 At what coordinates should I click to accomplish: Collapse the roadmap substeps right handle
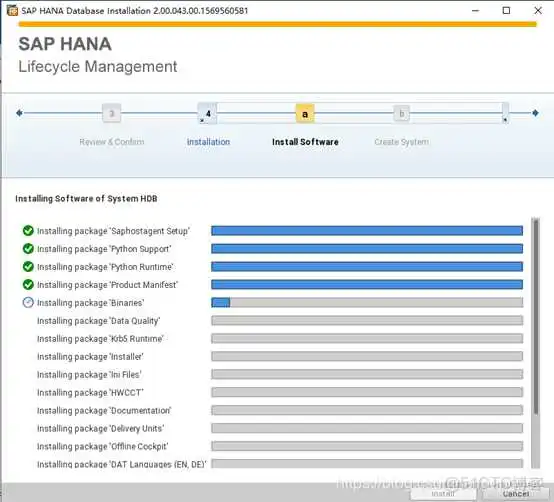[505, 113]
